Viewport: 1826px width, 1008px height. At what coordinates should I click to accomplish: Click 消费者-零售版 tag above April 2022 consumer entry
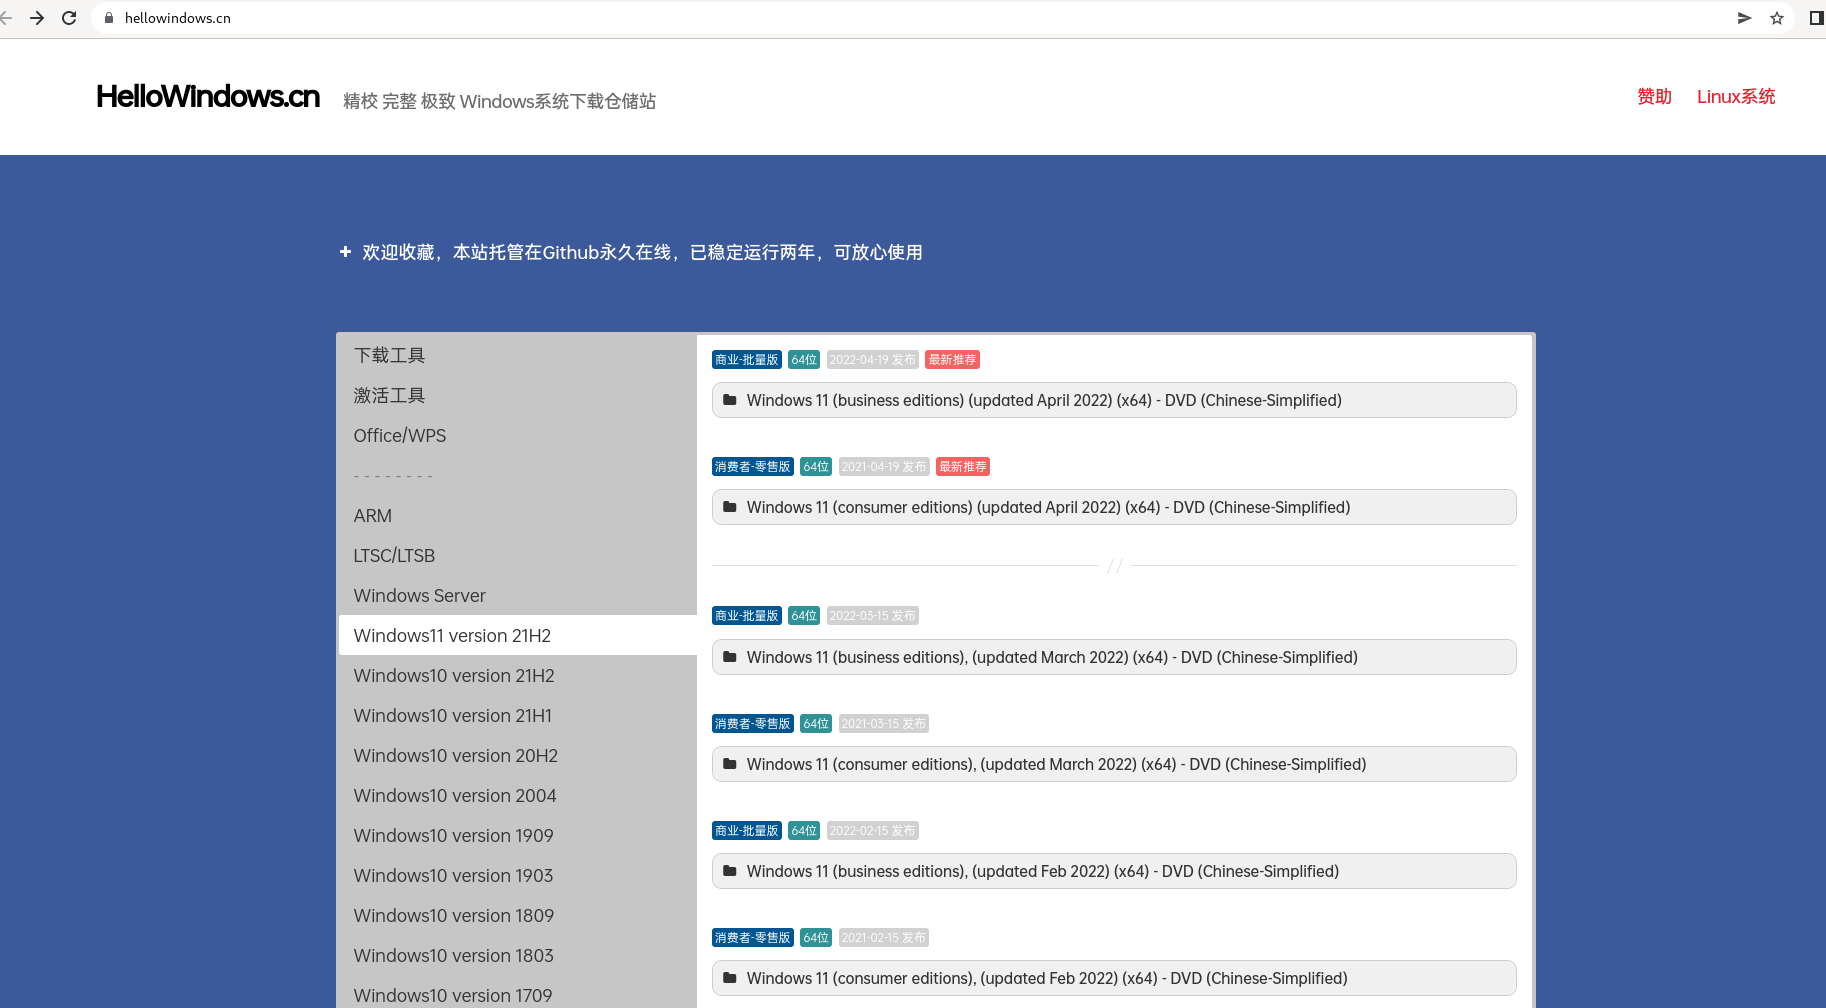[x=753, y=466]
